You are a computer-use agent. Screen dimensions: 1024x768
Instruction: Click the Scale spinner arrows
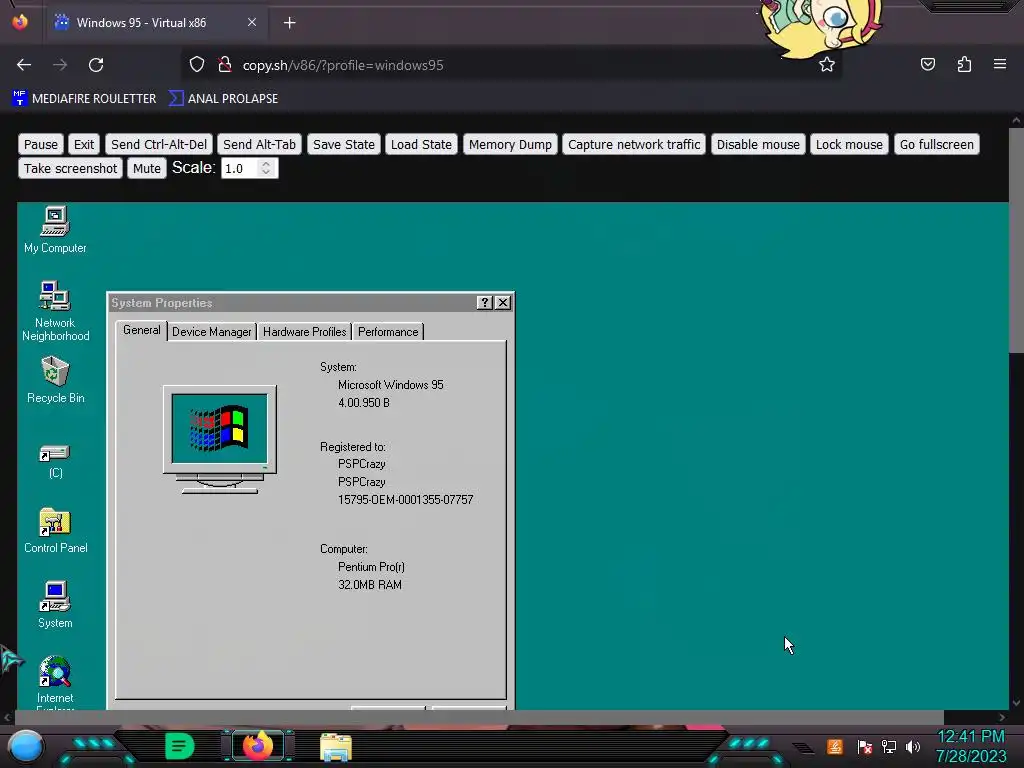pyautogui.click(x=266, y=168)
